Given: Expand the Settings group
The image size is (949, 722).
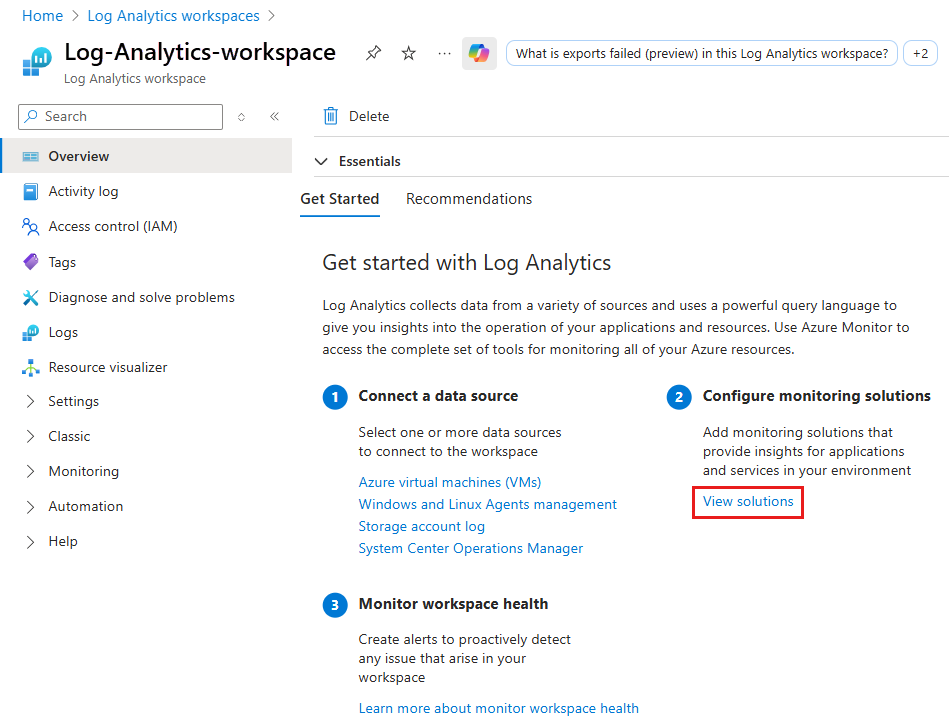Looking at the screenshot, I should 77,401.
